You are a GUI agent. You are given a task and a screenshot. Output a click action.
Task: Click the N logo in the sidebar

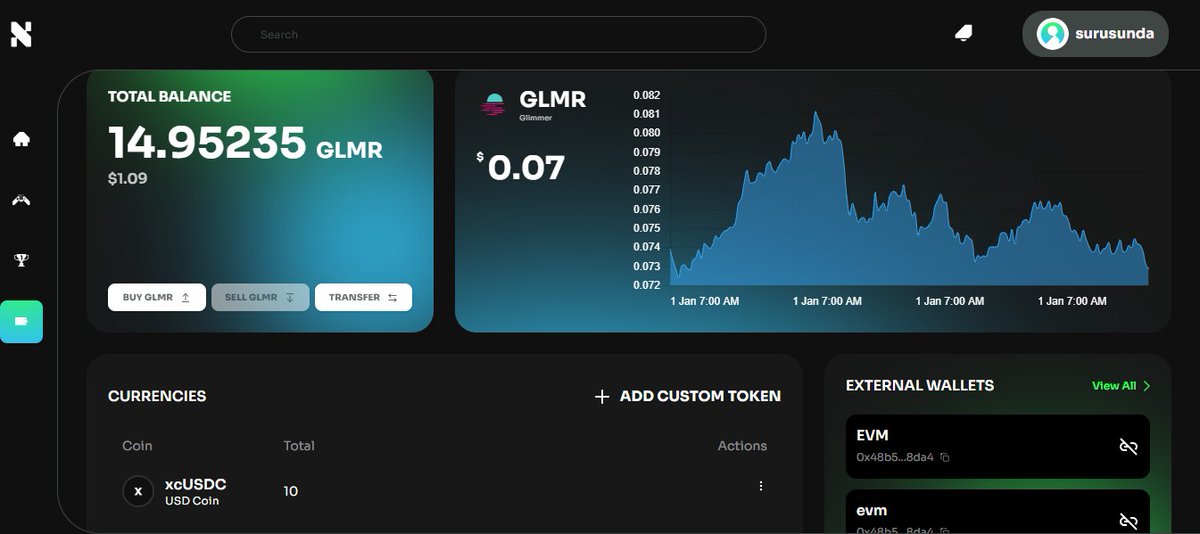coord(21,34)
